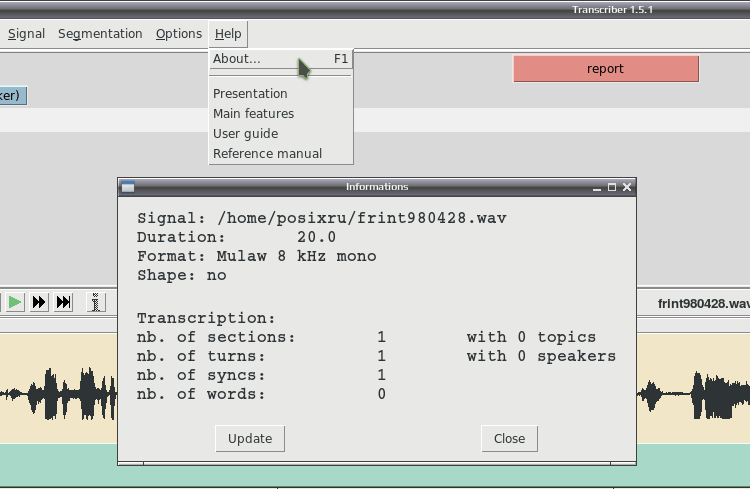Click Update in the Informations dialog

[250, 439]
